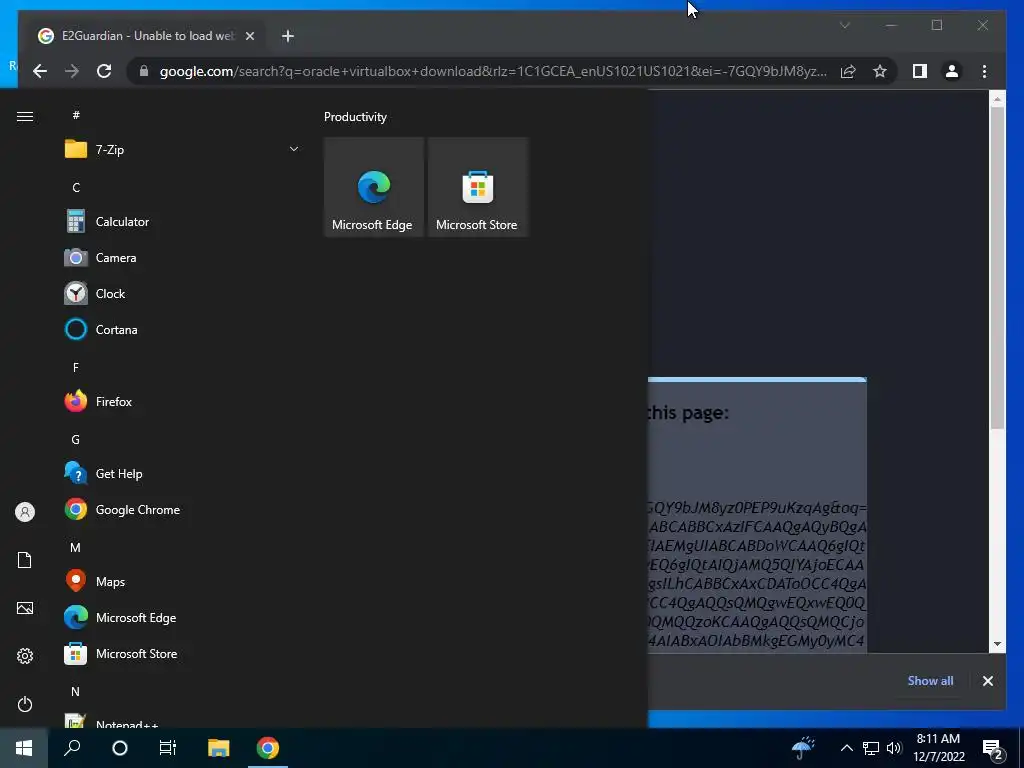Open Documents from the Start sidebar
This screenshot has height=768, width=1024.
click(25, 560)
